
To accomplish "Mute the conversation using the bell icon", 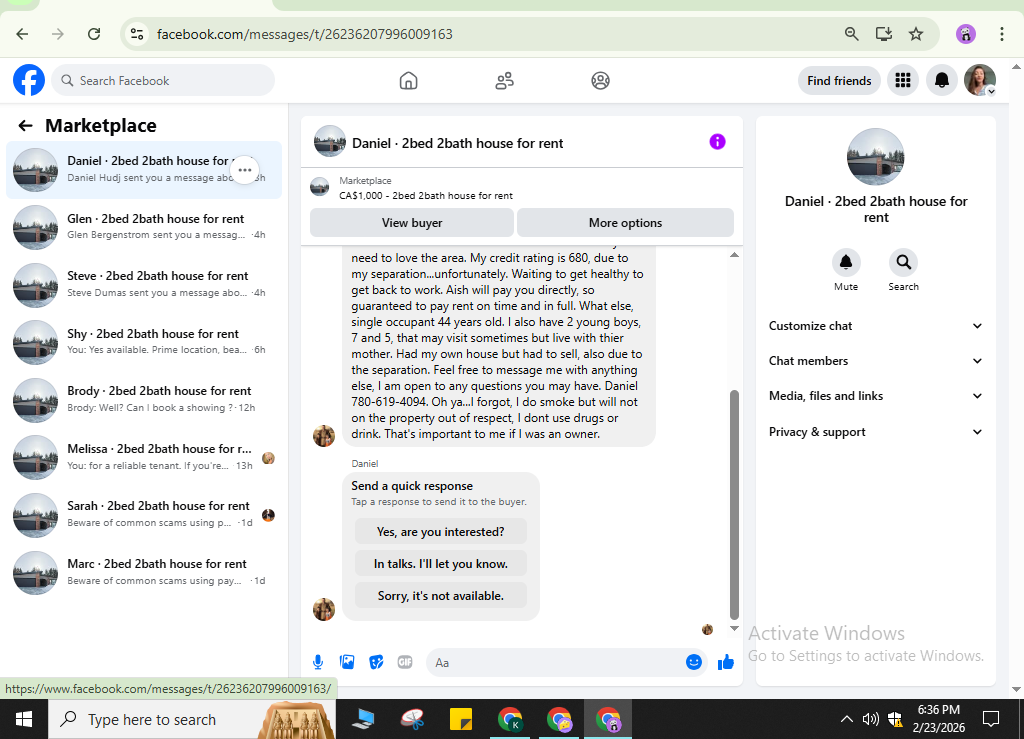I will [846, 262].
